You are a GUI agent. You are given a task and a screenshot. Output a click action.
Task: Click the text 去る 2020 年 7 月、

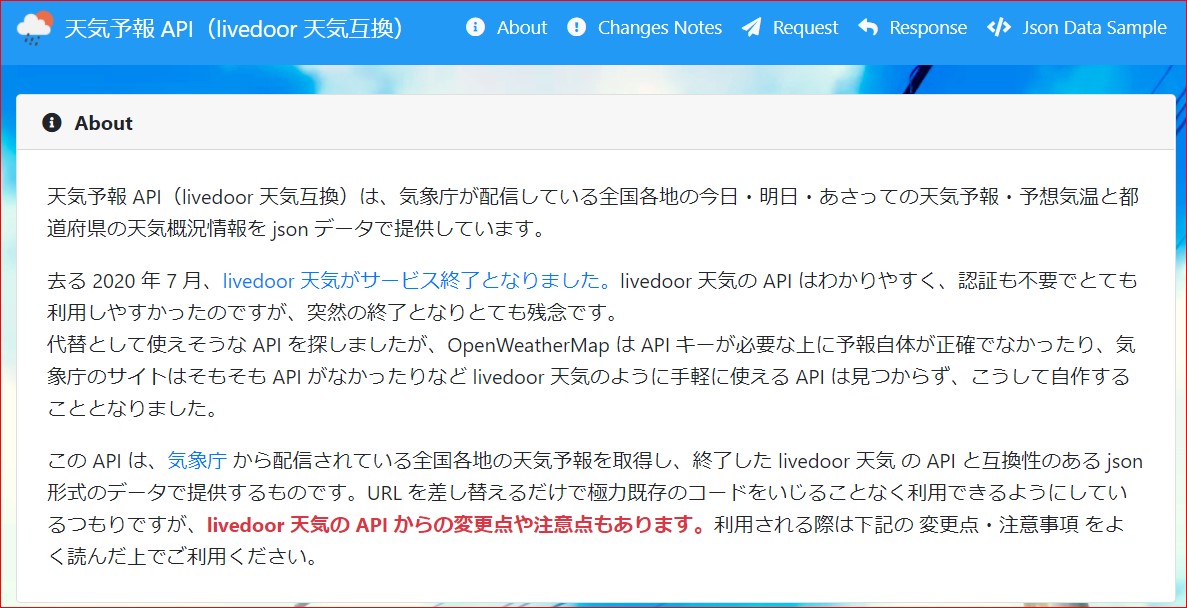[x=133, y=281]
